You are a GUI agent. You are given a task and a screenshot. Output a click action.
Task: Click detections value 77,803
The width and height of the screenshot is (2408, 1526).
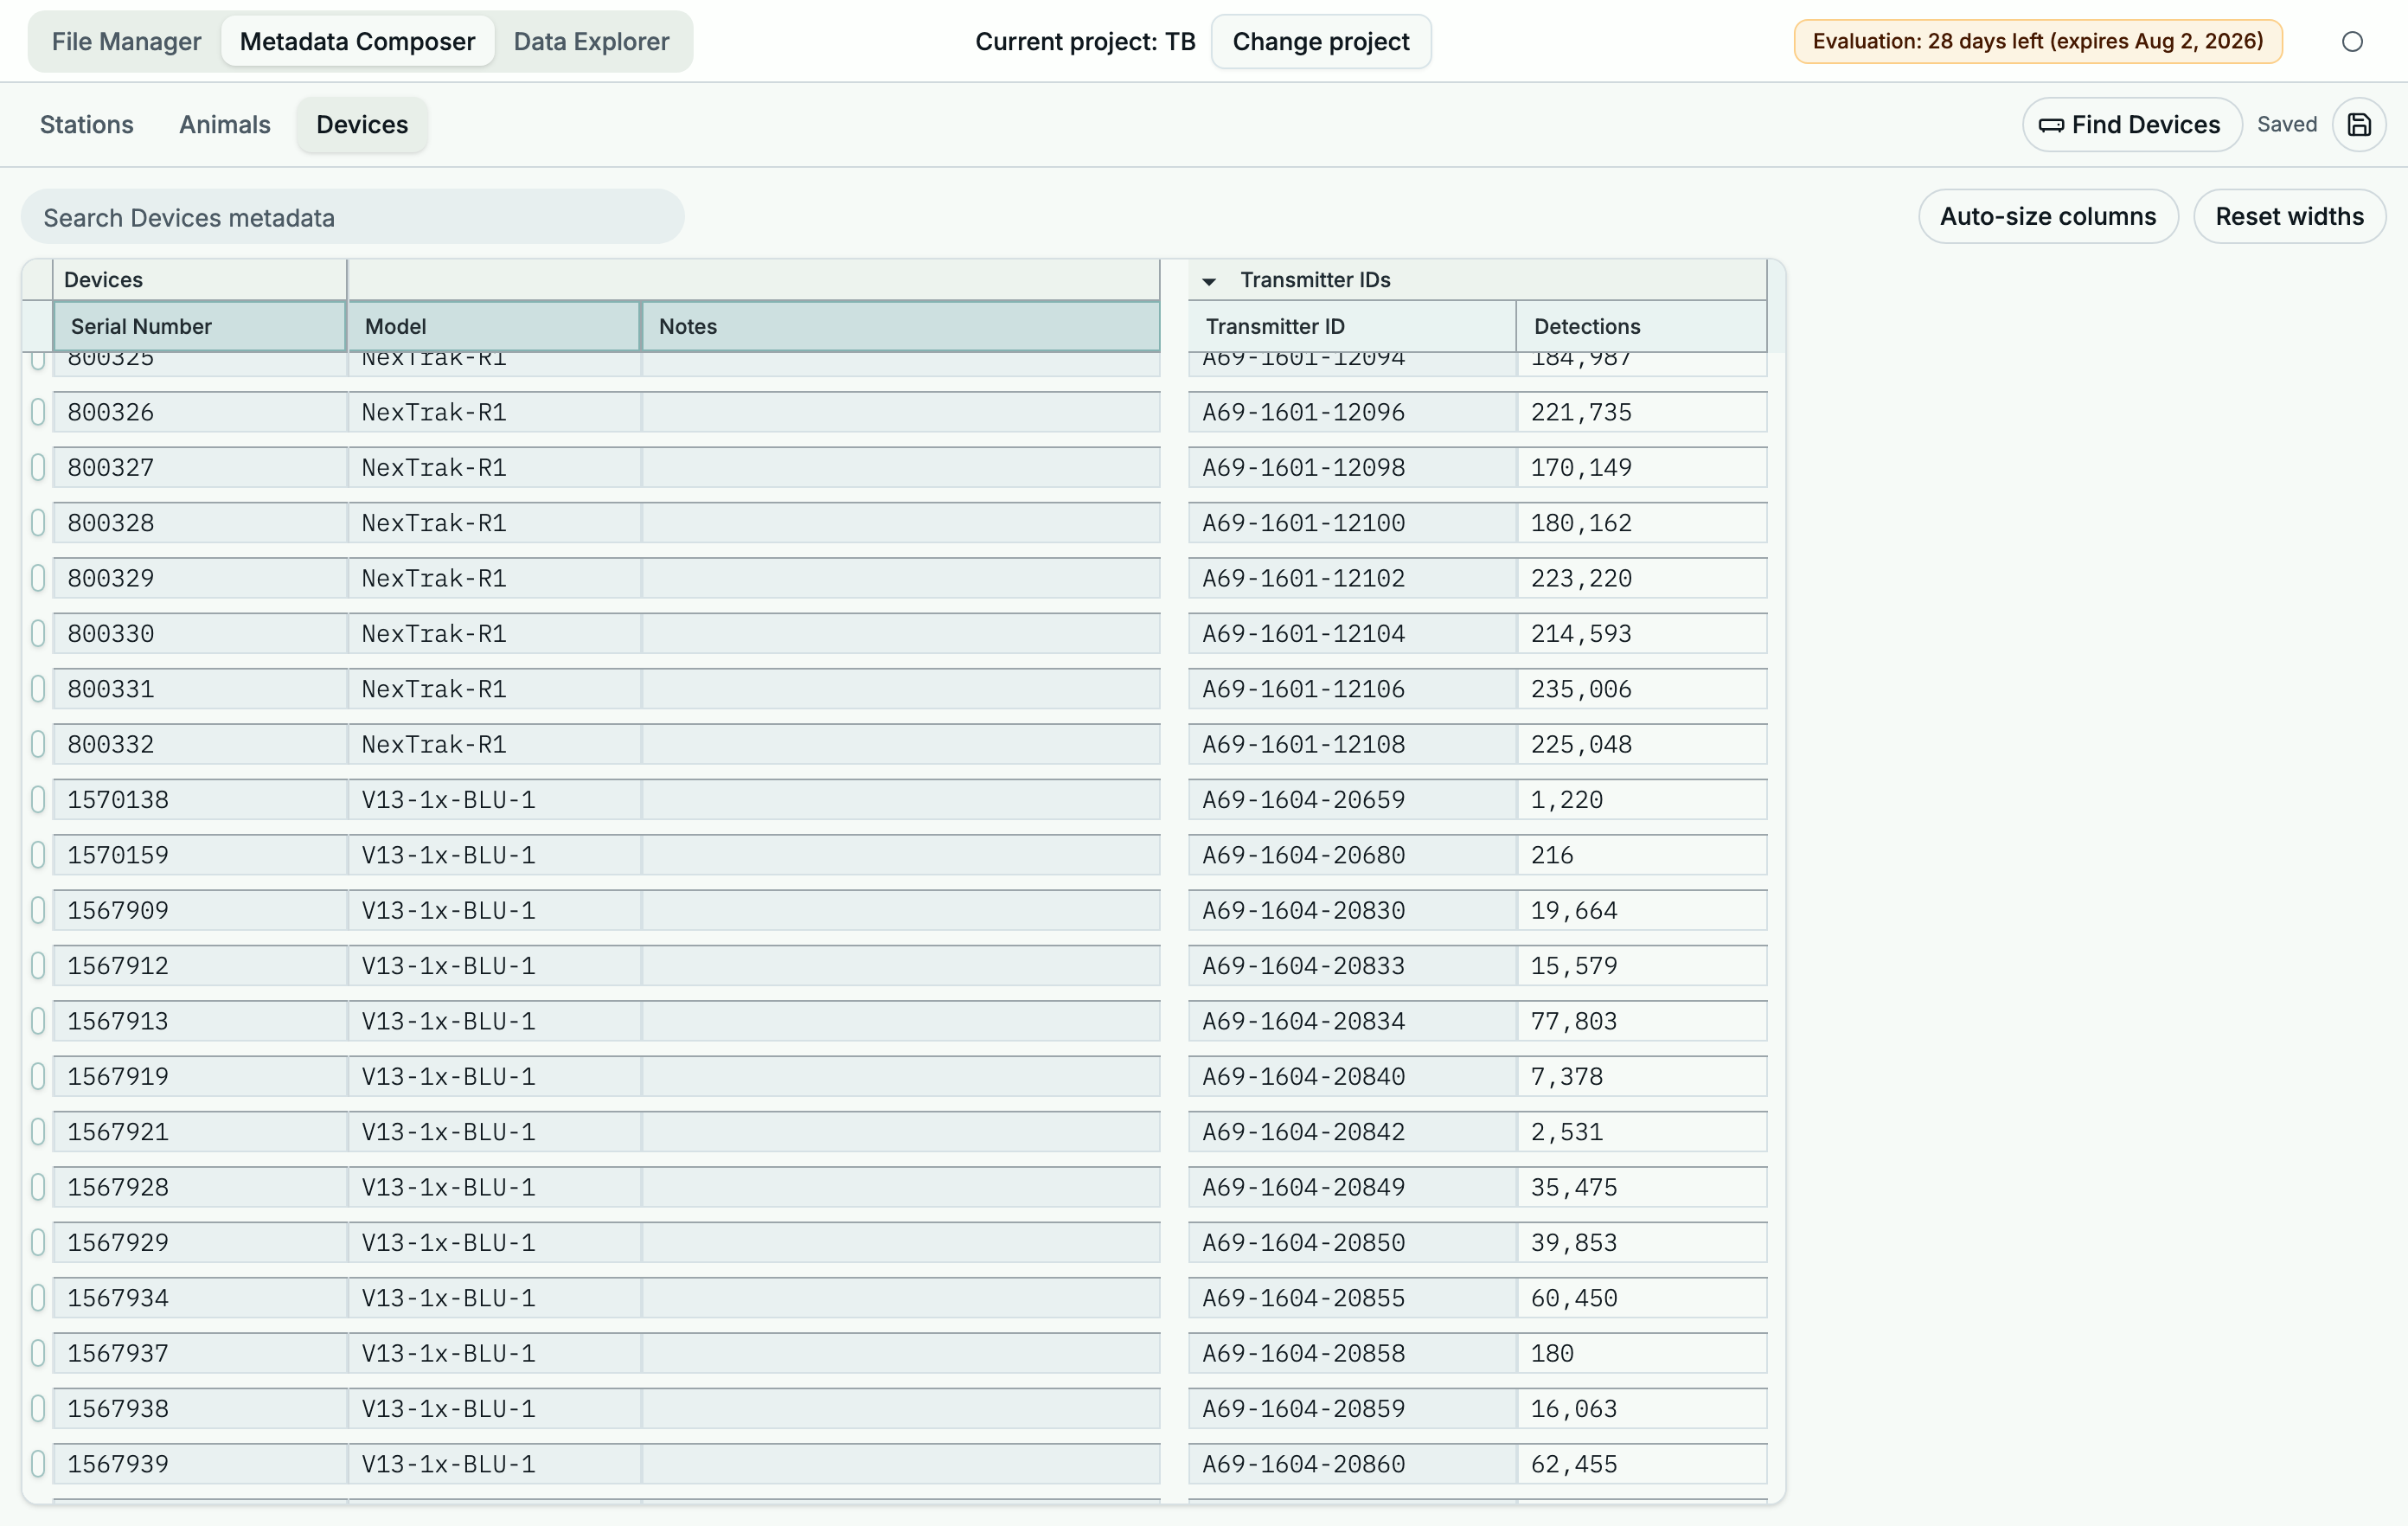(x=1642, y=1021)
